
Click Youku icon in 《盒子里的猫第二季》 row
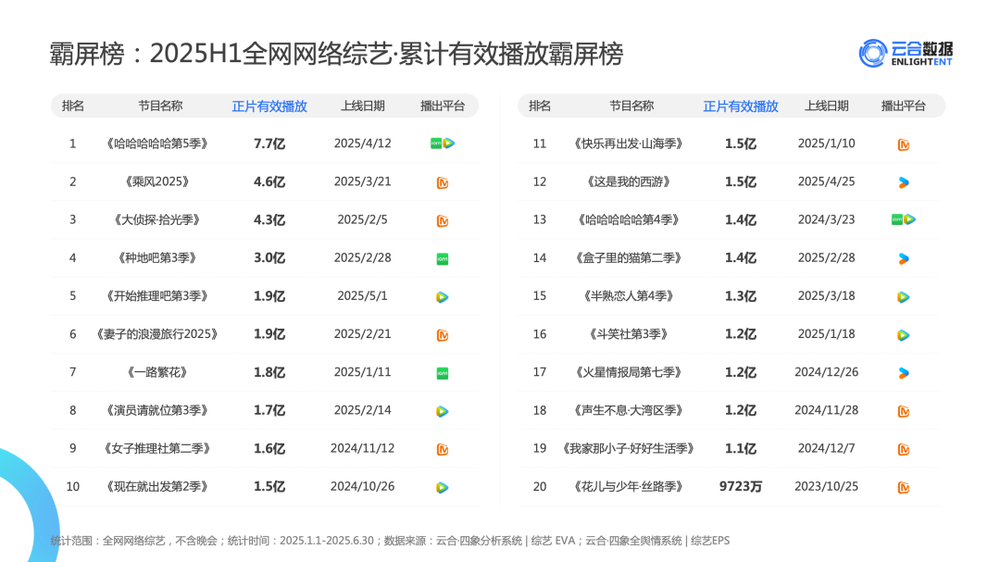pyautogui.click(x=903, y=258)
